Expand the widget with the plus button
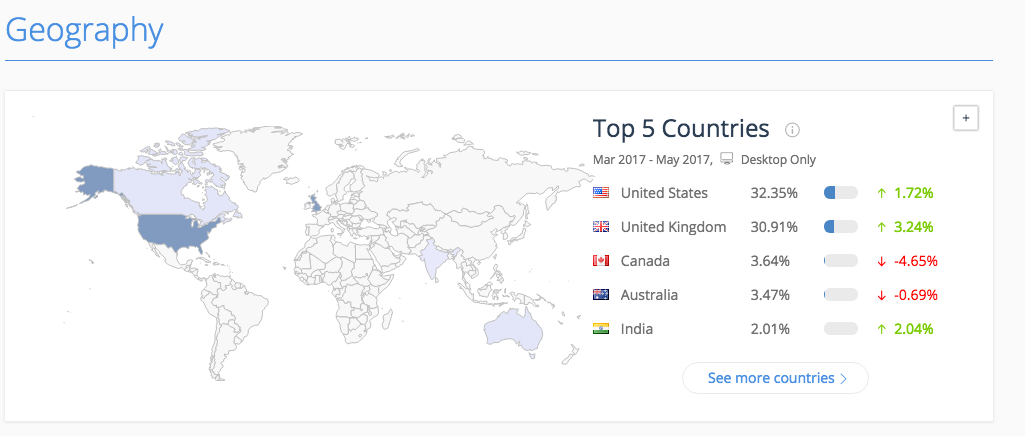The image size is (1025, 436). [965, 118]
